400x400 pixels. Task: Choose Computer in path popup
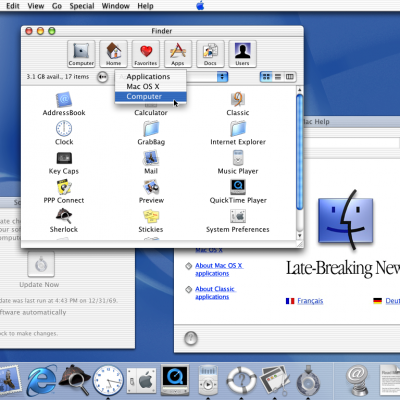[150, 97]
